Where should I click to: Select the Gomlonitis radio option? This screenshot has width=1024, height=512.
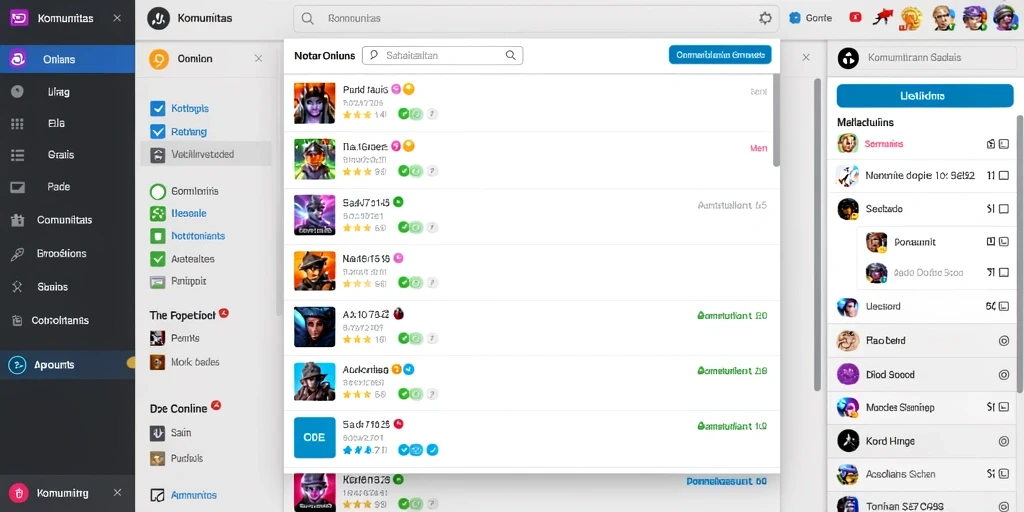pyautogui.click(x=157, y=191)
